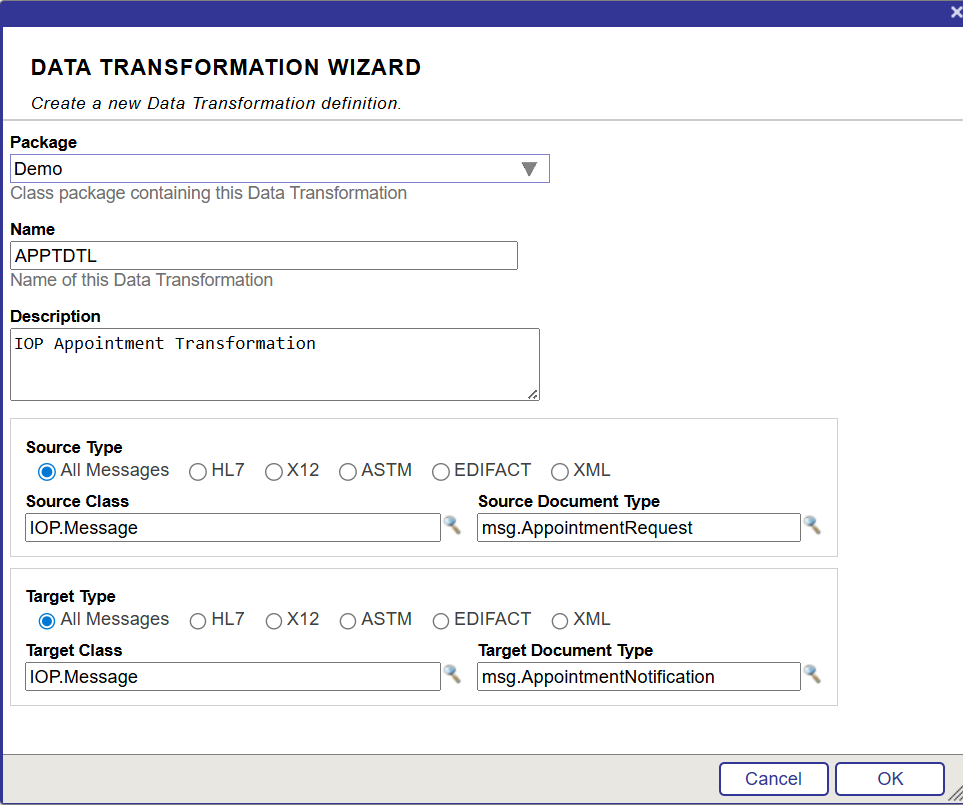Pick EDIFACT for the Target Type

pyautogui.click(x=441, y=621)
